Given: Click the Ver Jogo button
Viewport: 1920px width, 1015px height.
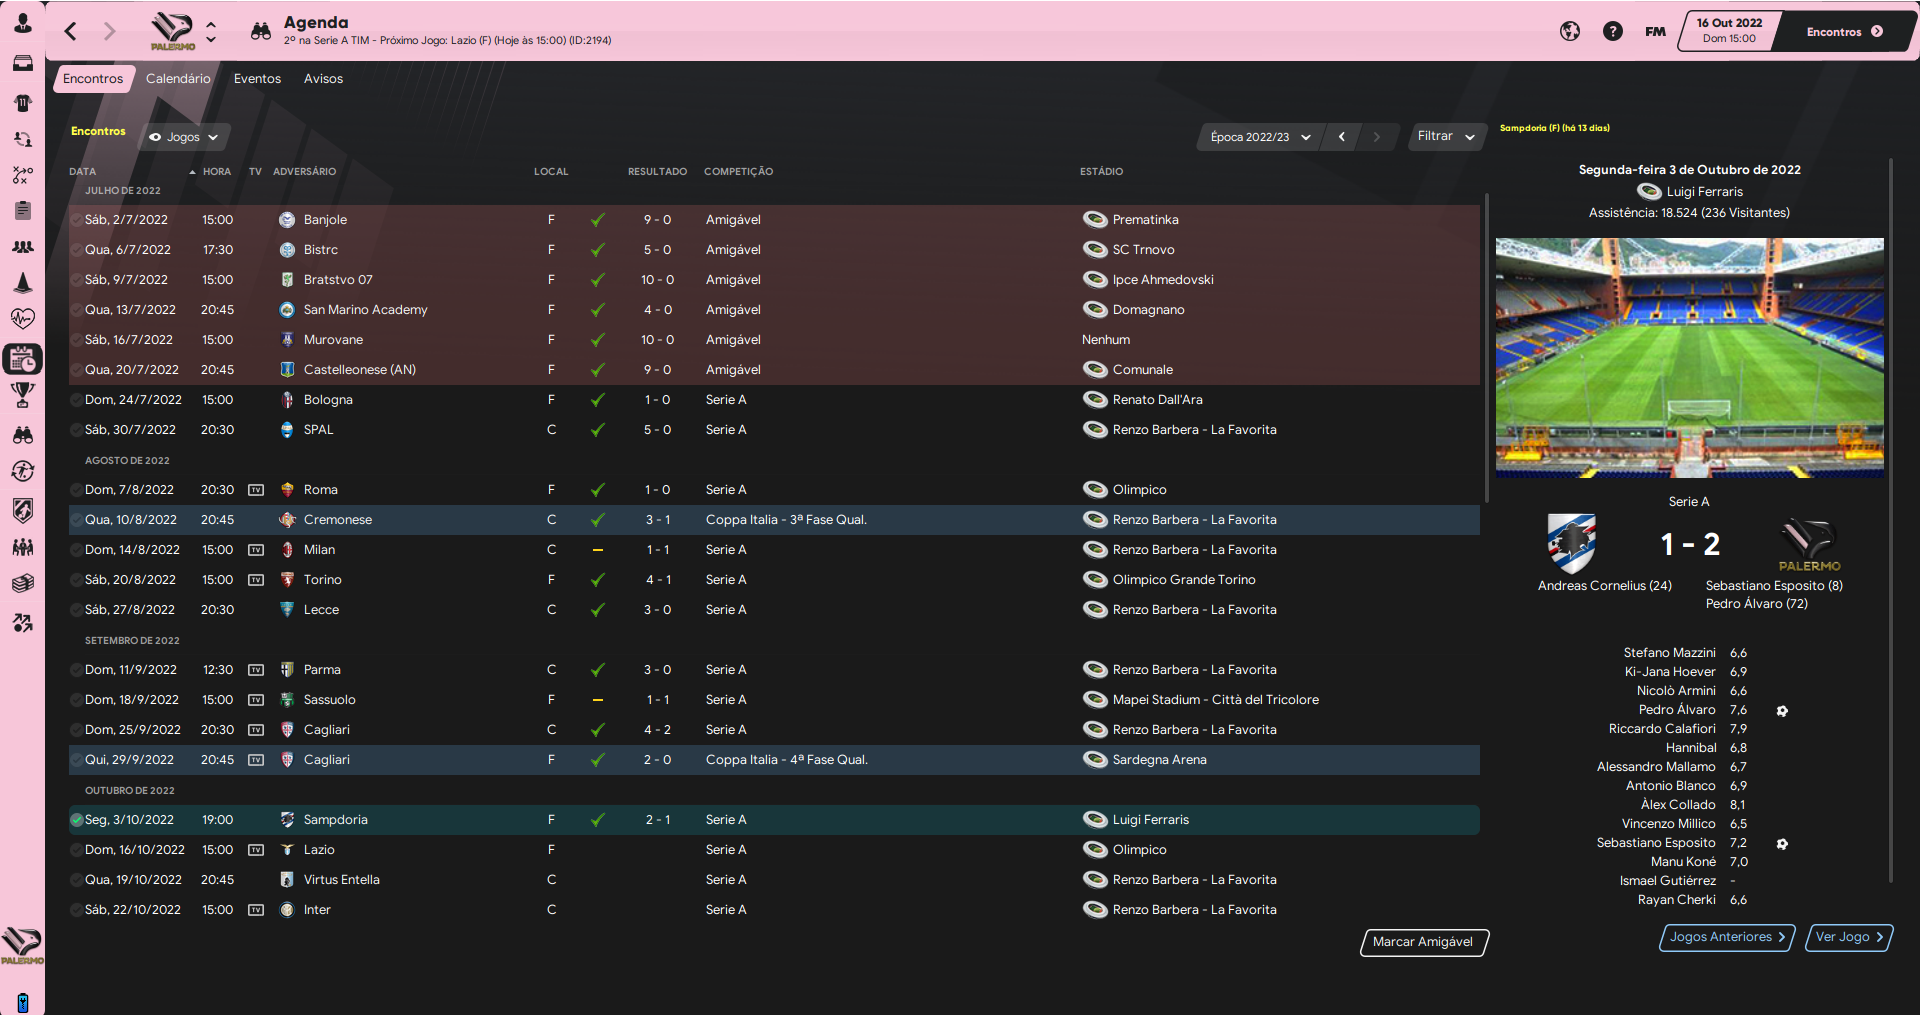Looking at the screenshot, I should tap(1849, 937).
